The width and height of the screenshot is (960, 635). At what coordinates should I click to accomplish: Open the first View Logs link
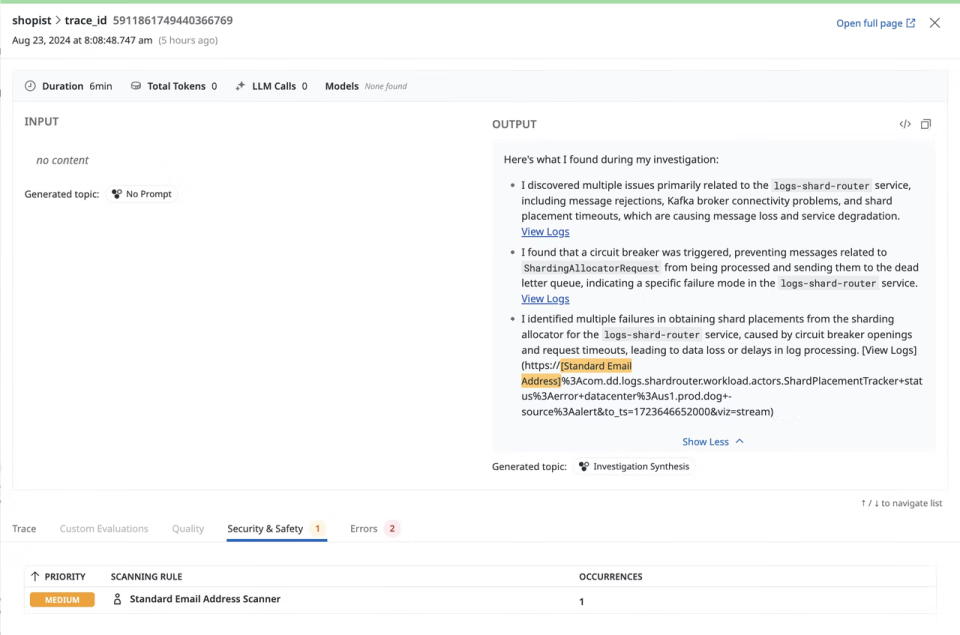[545, 232]
